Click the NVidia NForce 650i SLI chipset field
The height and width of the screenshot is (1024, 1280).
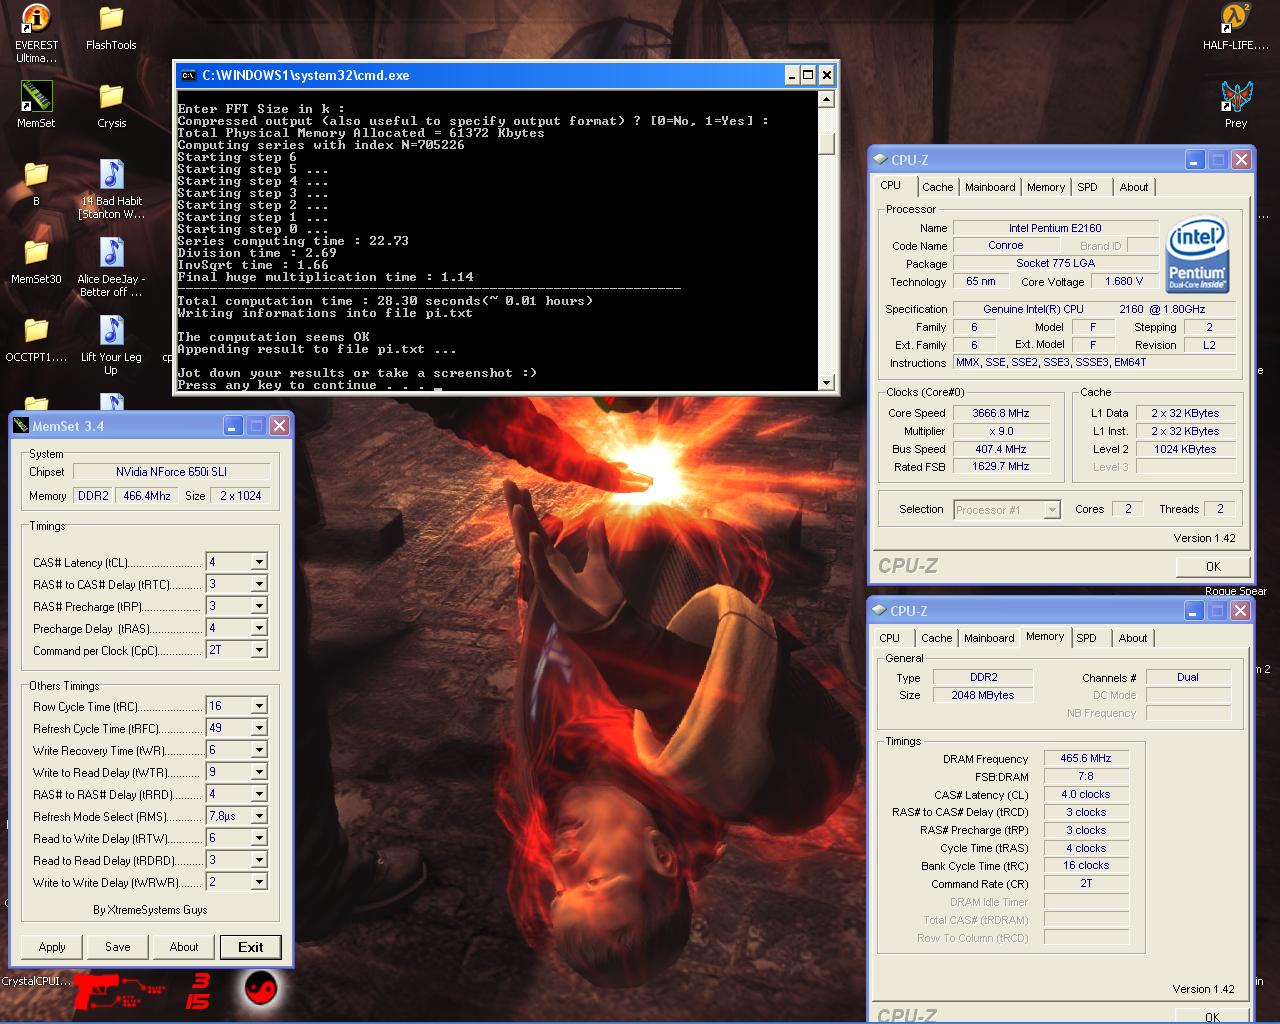[171, 471]
